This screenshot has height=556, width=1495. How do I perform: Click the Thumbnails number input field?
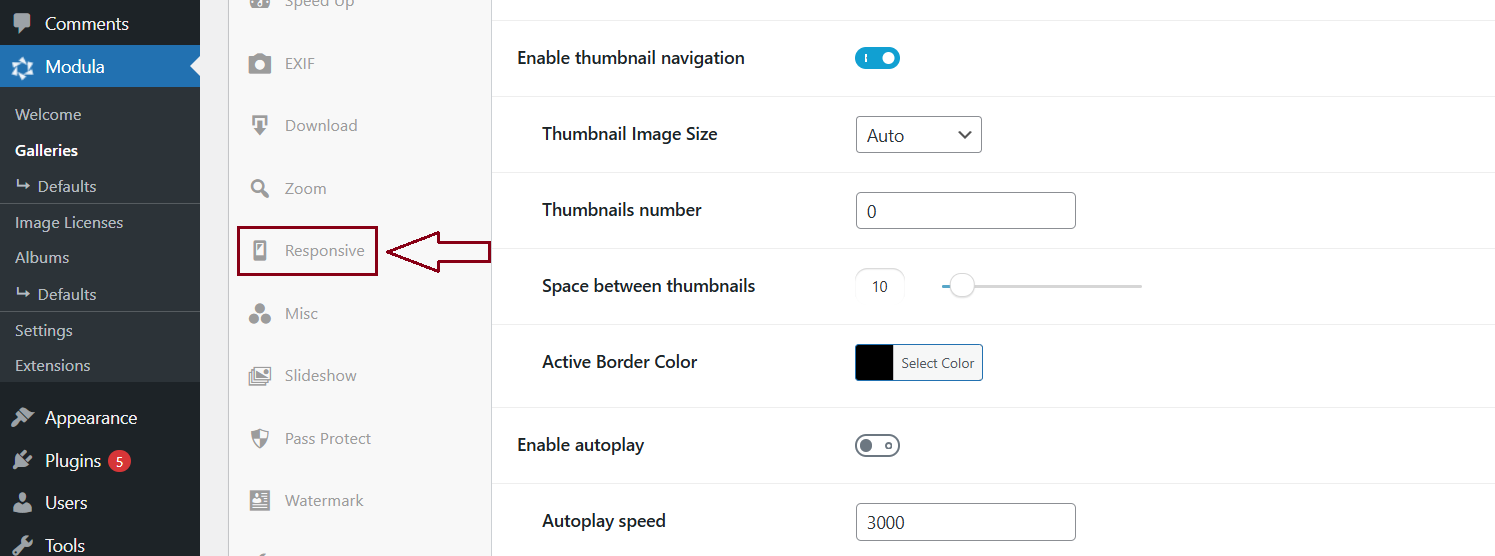965,211
